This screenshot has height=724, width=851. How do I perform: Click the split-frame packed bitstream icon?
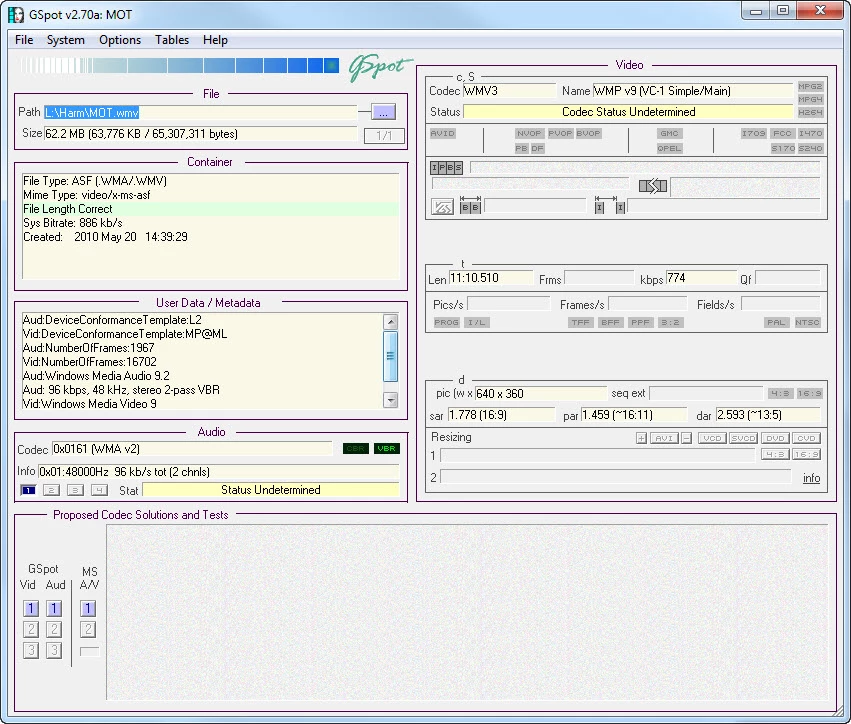click(x=652, y=187)
